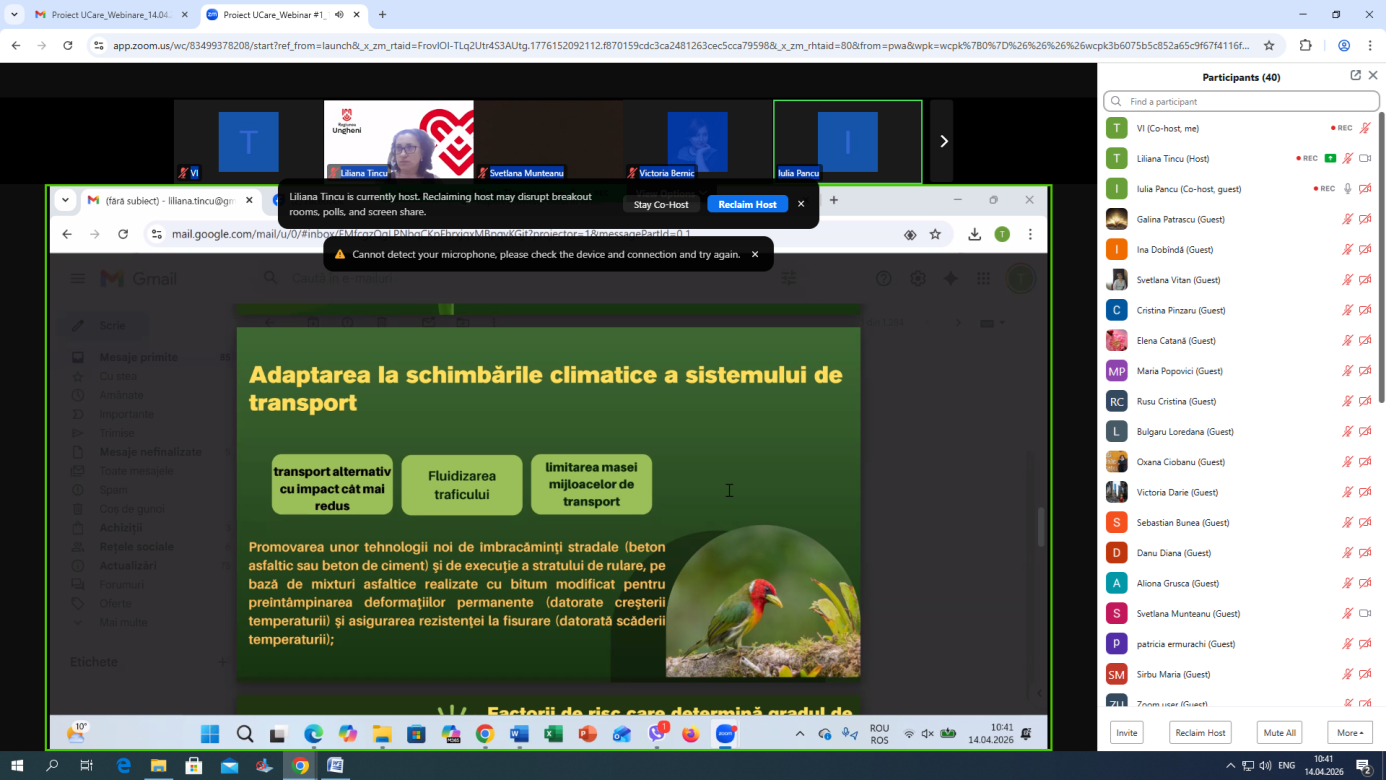1386x780 pixels.
Task: Reload the Zoom page in Chrome
Action: tap(68, 45)
